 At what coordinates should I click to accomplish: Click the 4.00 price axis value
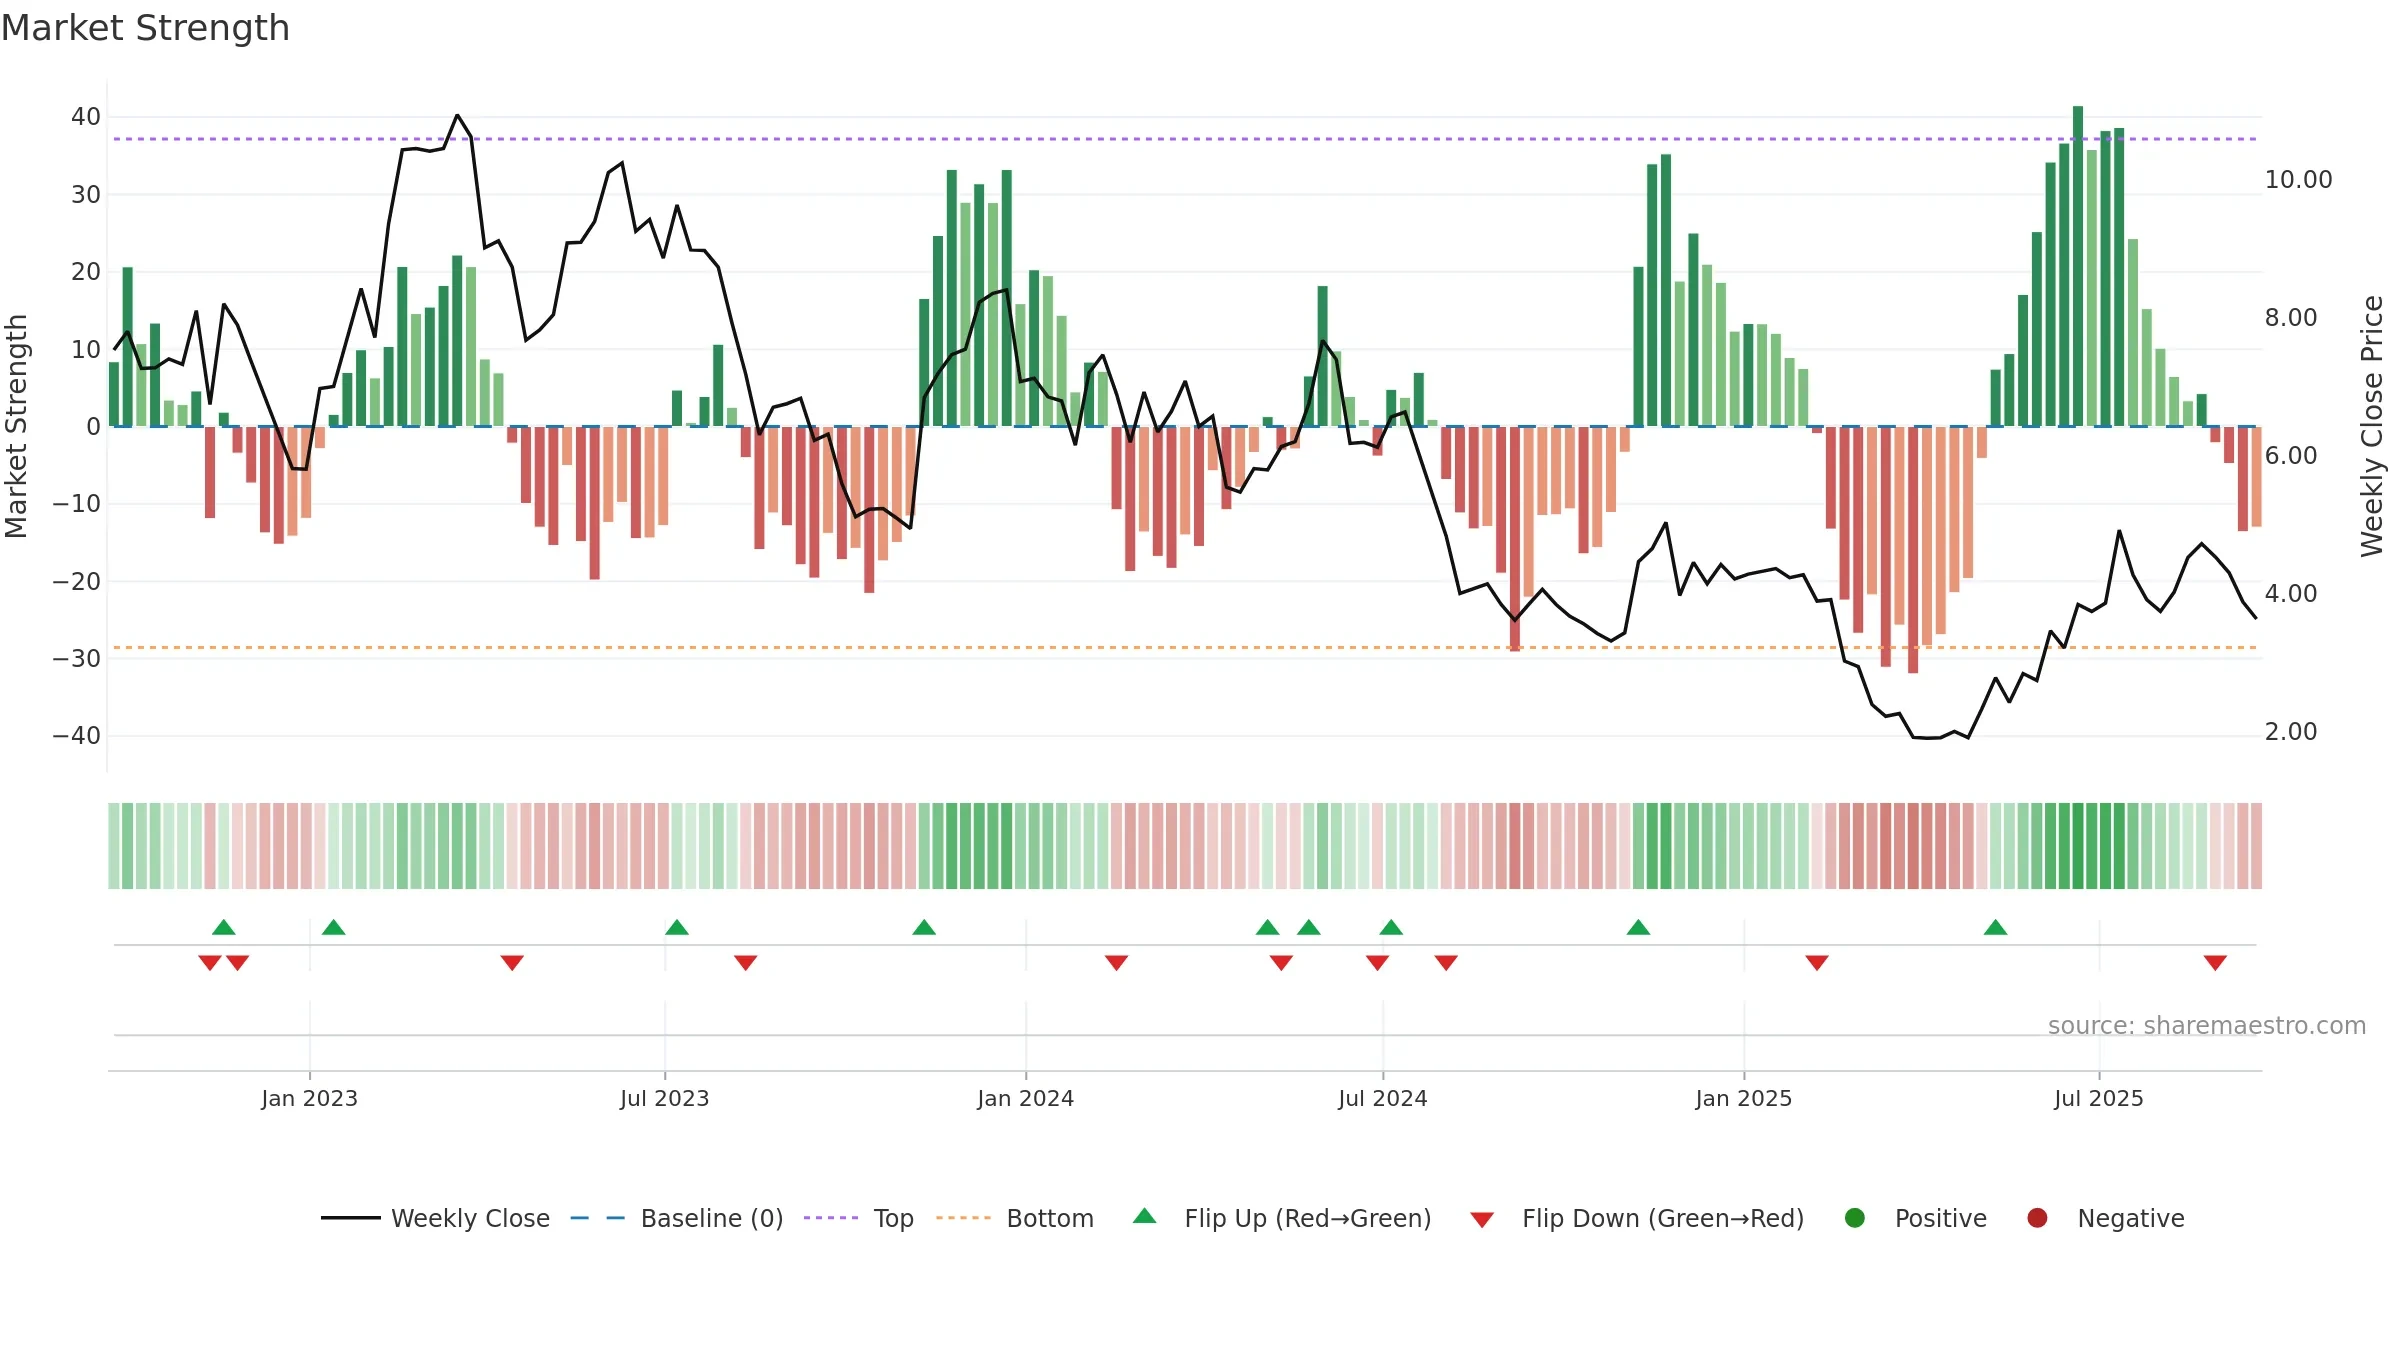pyautogui.click(x=2290, y=594)
